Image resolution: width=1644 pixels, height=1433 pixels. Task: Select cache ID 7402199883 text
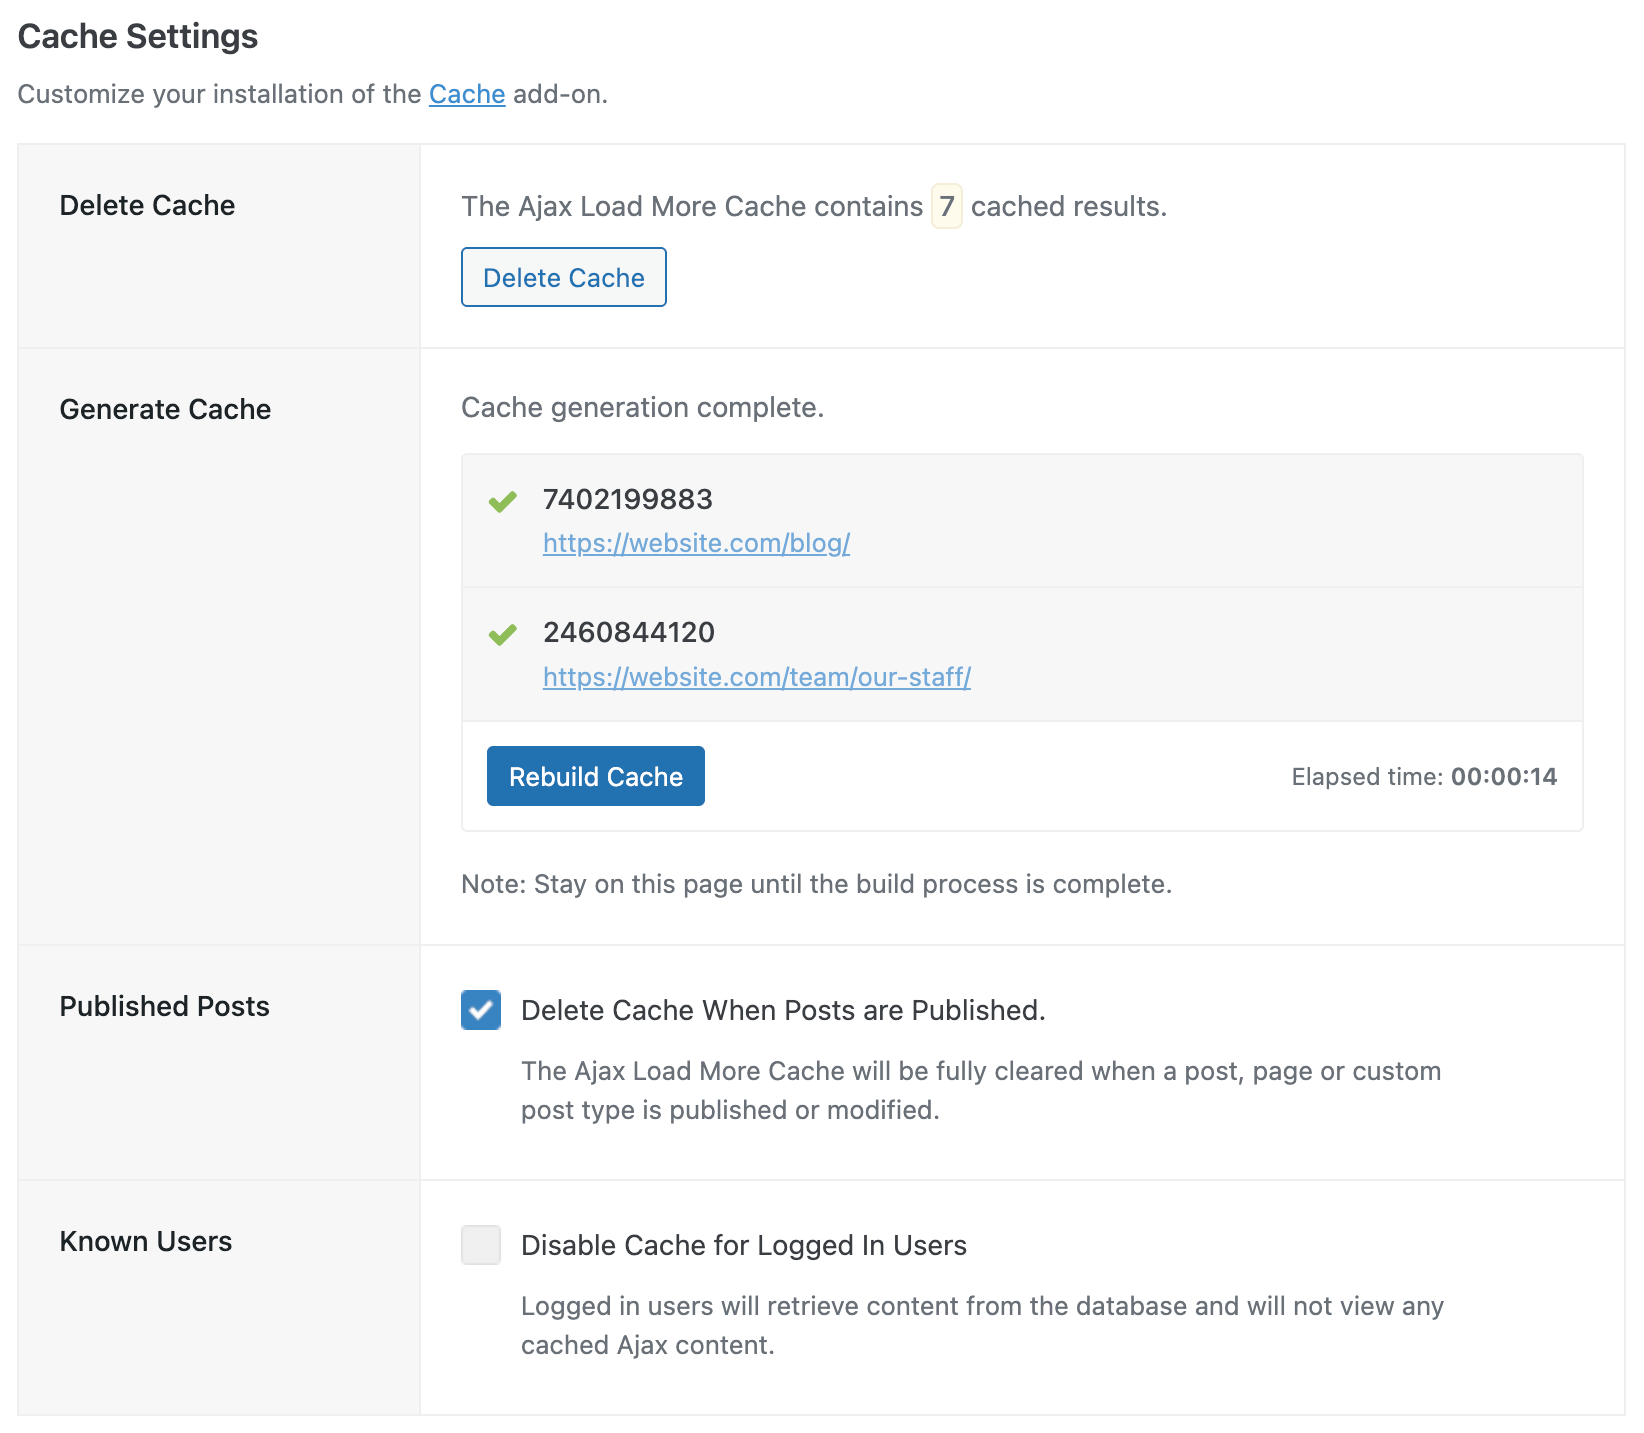pyautogui.click(x=627, y=499)
